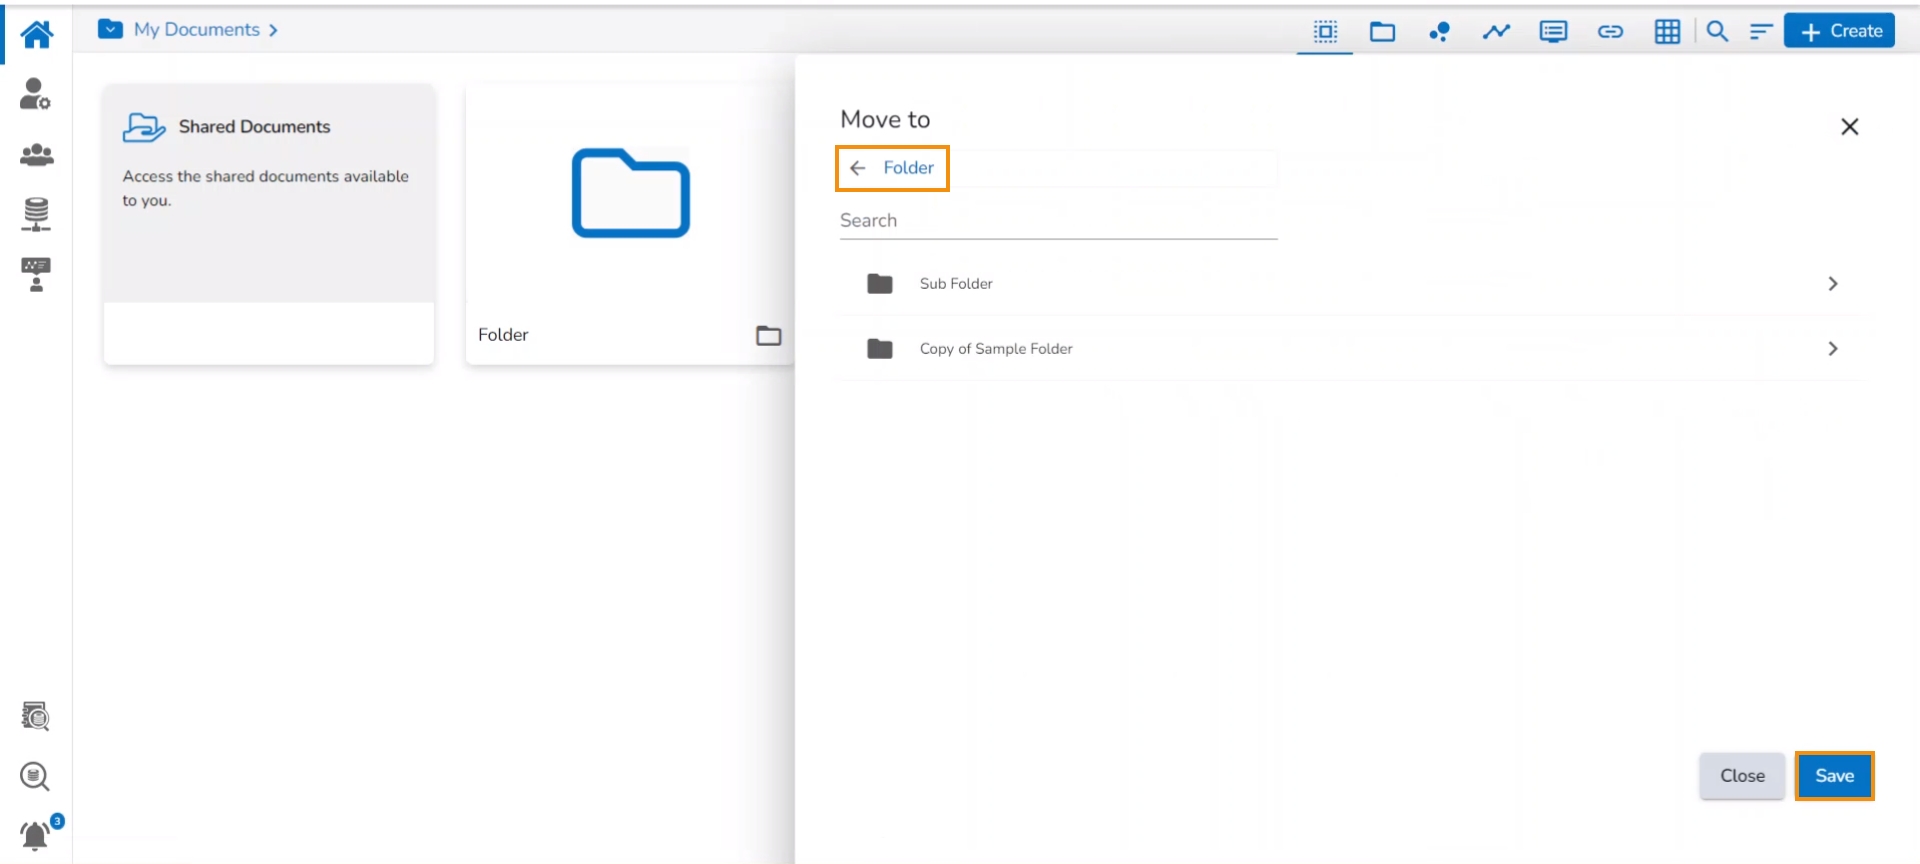Click the Save button
Image resolution: width=1920 pixels, height=864 pixels.
point(1834,776)
